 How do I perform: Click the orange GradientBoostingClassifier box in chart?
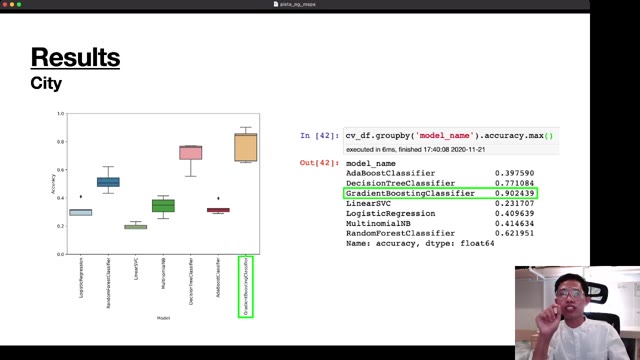pos(246,147)
